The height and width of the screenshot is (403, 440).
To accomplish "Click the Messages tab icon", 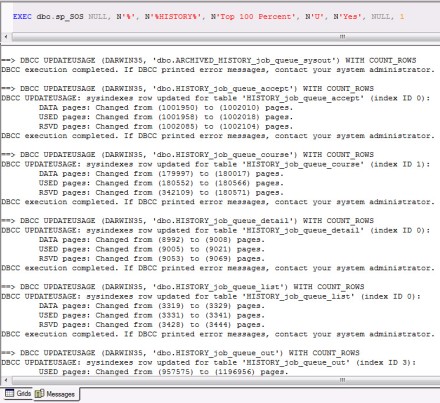I will [39, 394].
